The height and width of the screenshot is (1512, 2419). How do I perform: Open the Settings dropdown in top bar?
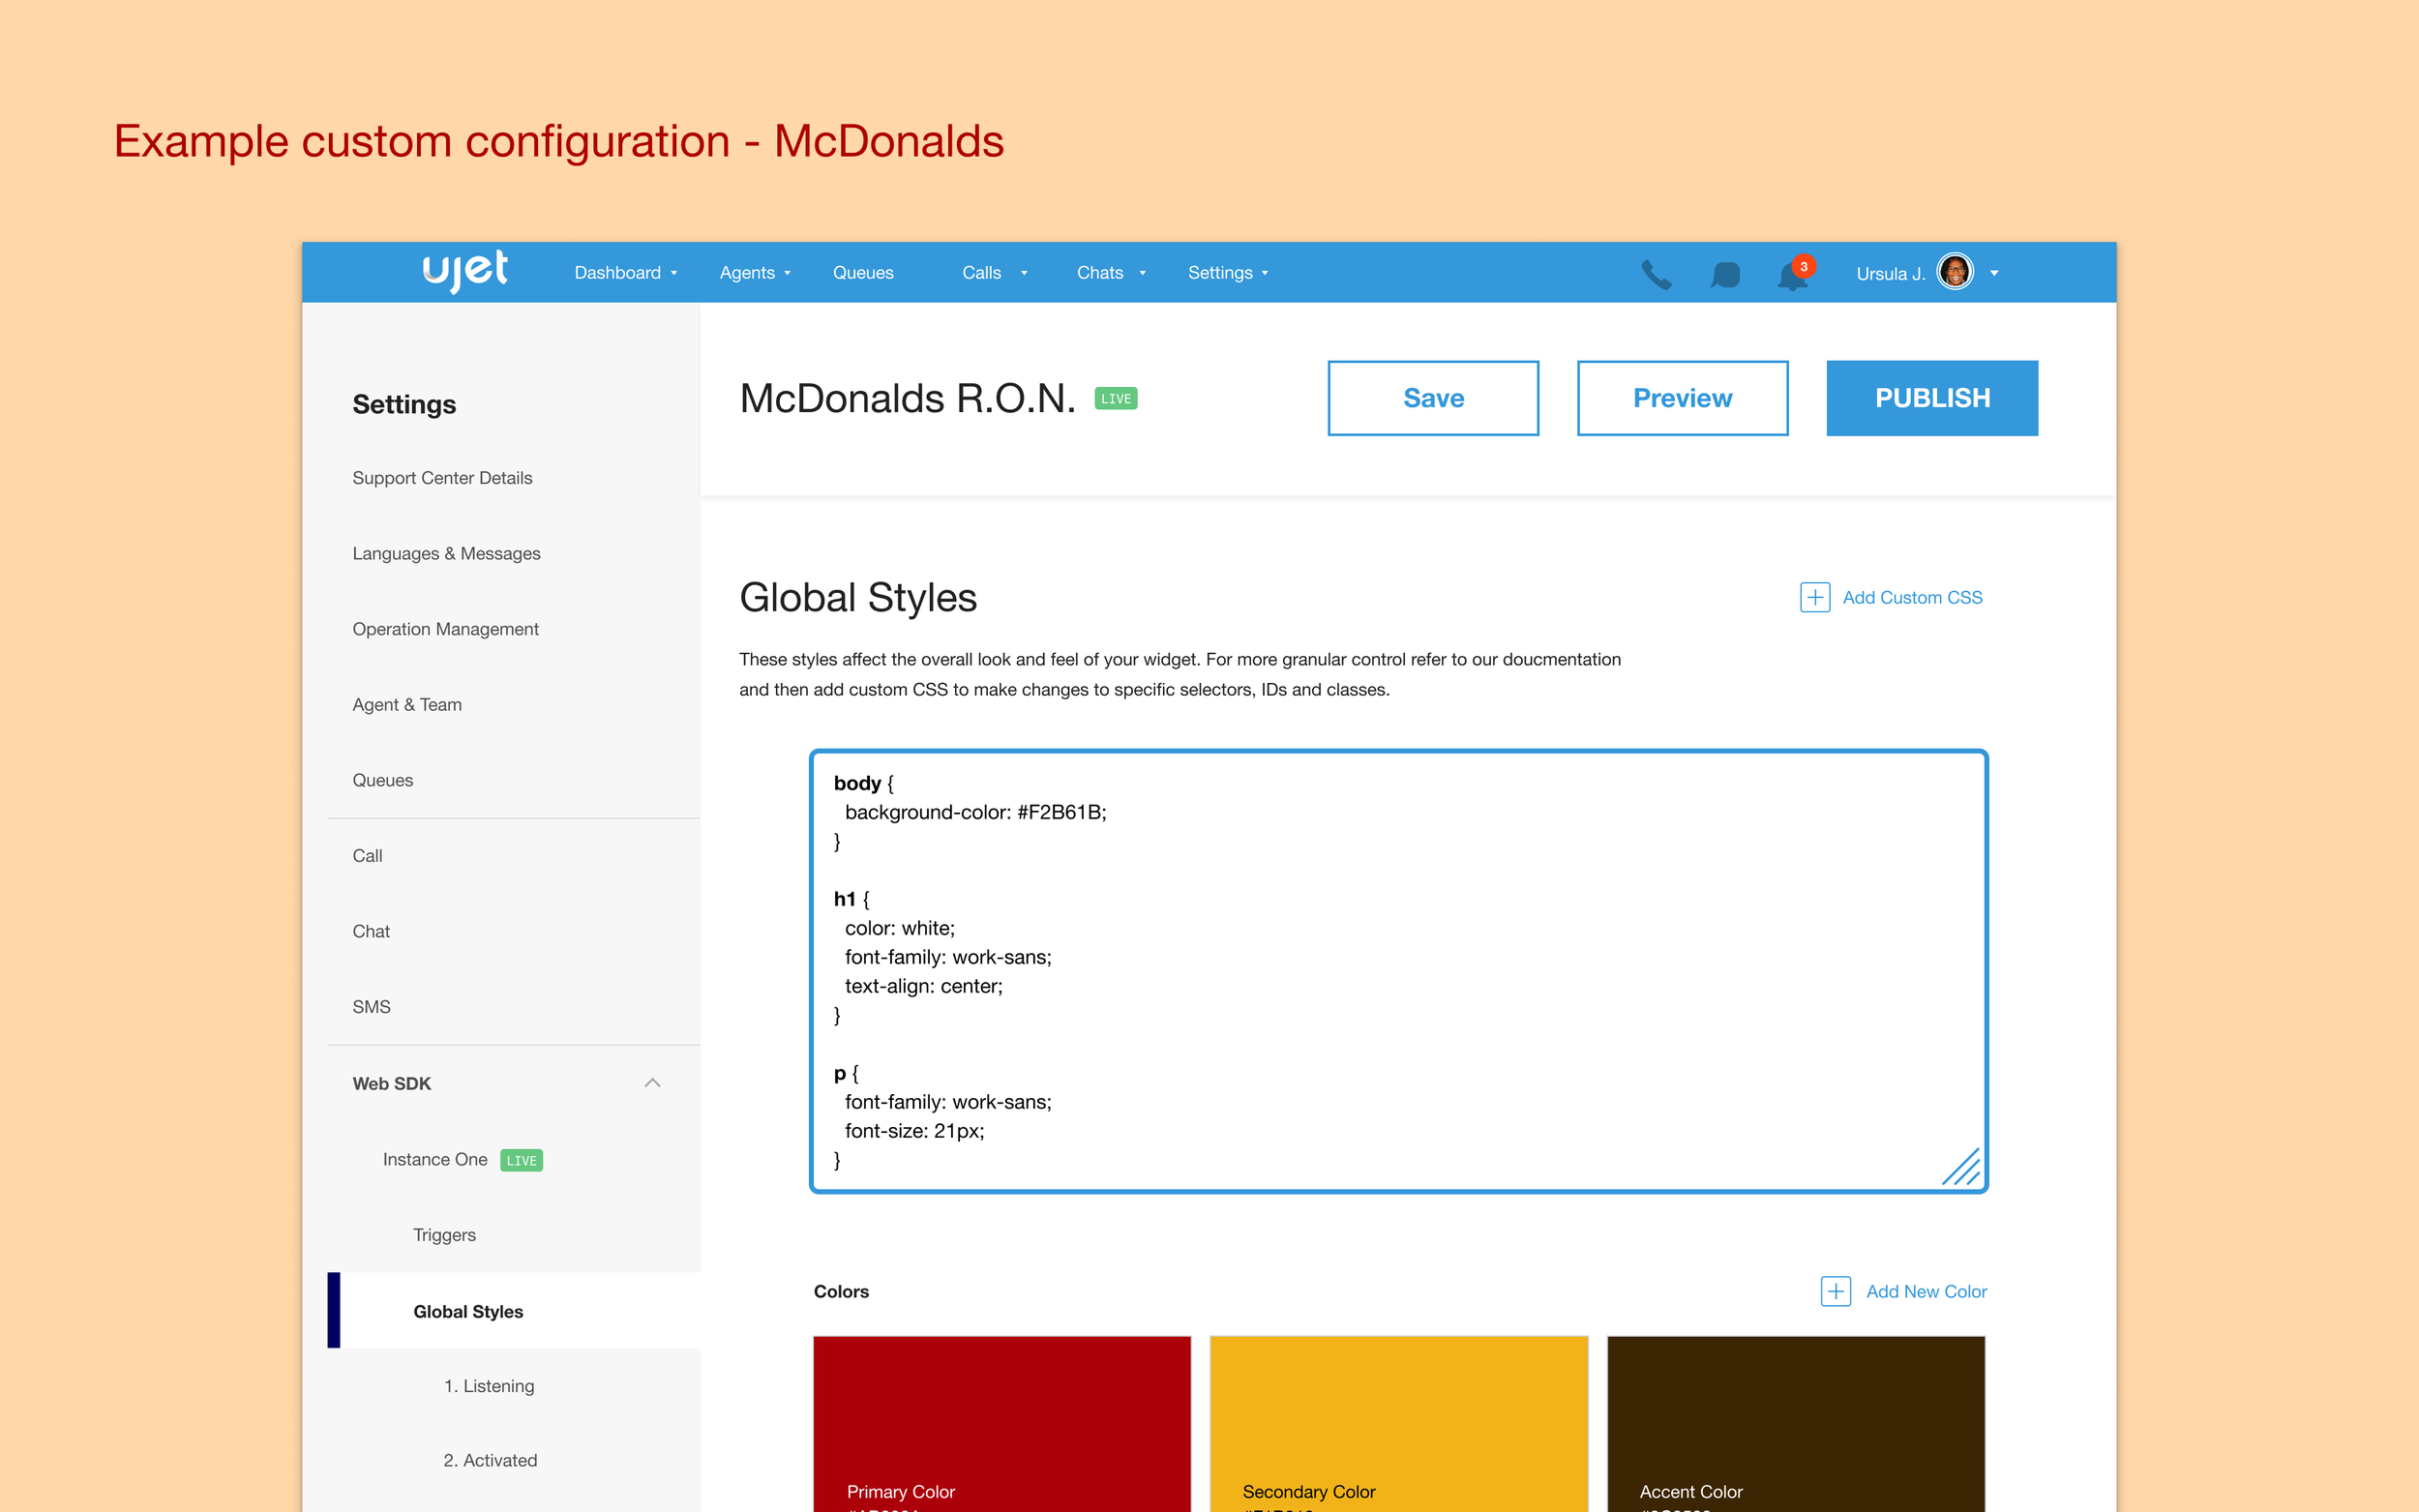1228,273
